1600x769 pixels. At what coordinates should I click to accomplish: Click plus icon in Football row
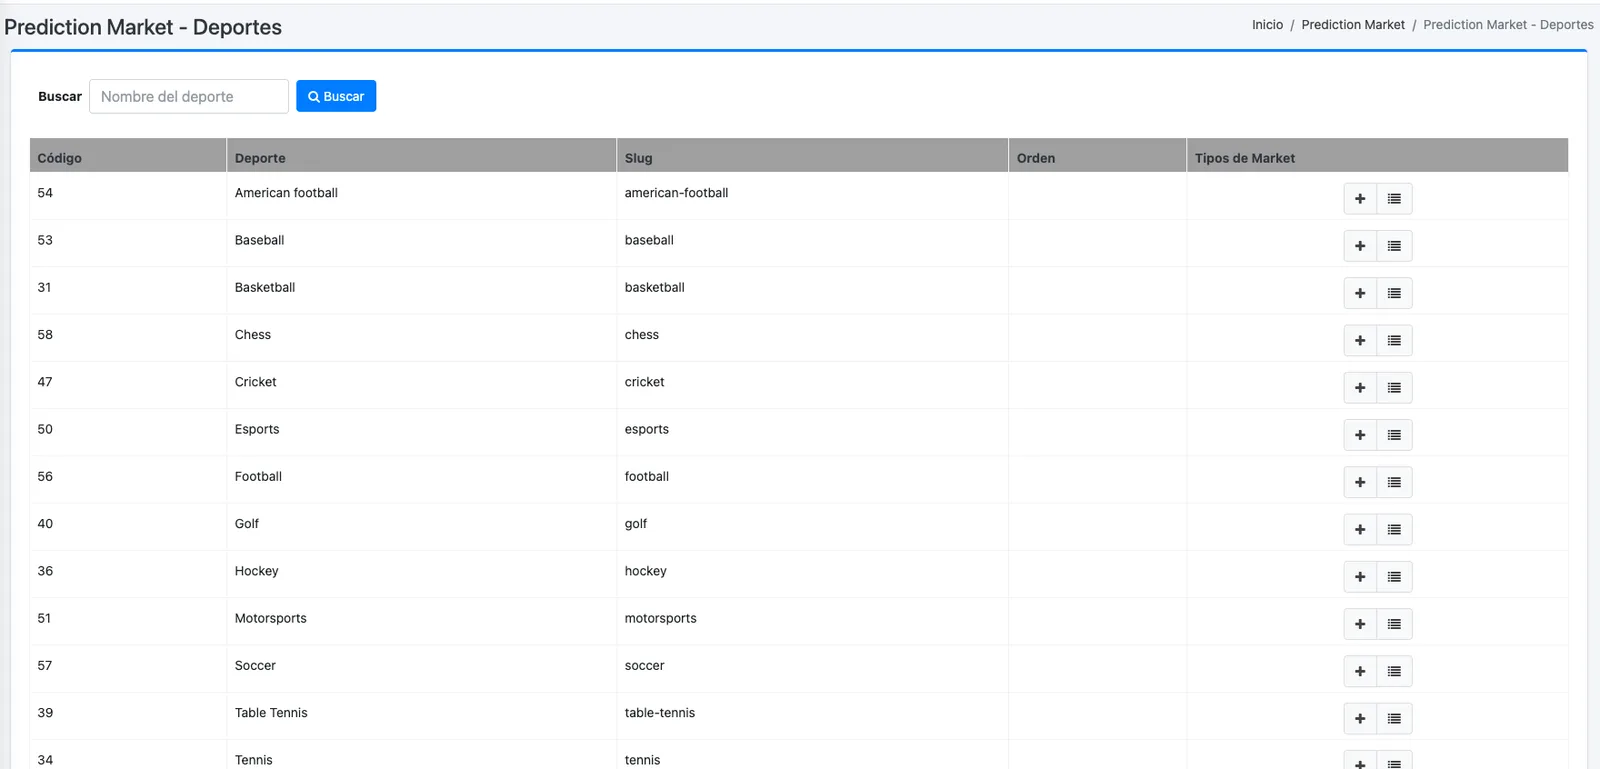pyautogui.click(x=1360, y=482)
